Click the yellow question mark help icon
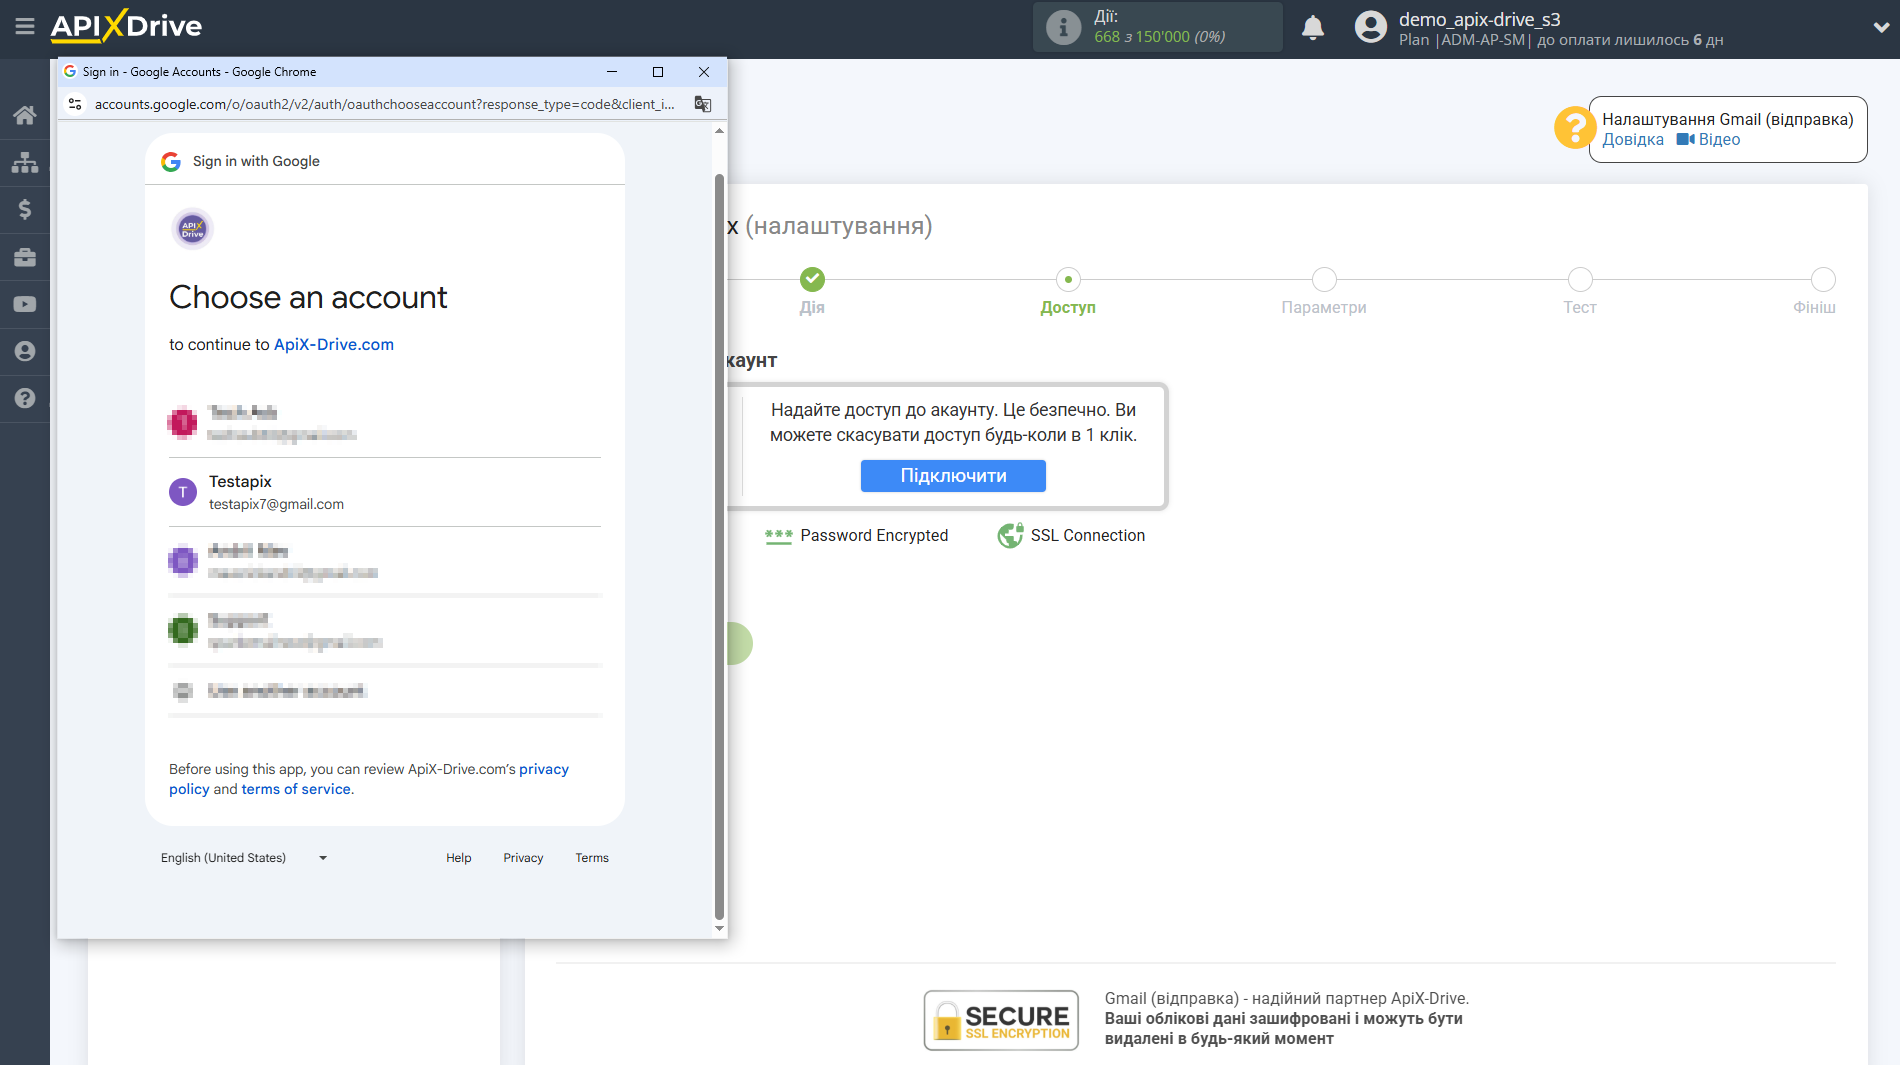The width and height of the screenshot is (1900, 1065). 1574,128
